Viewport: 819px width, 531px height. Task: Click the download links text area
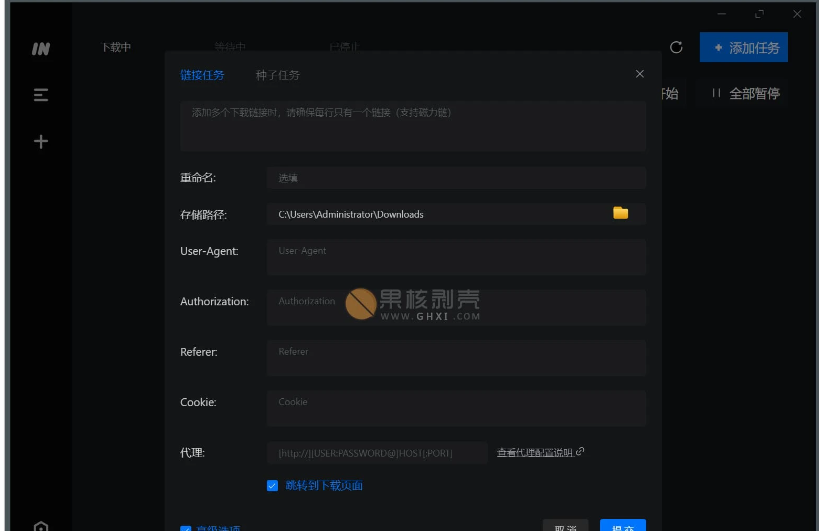[x=413, y=126]
